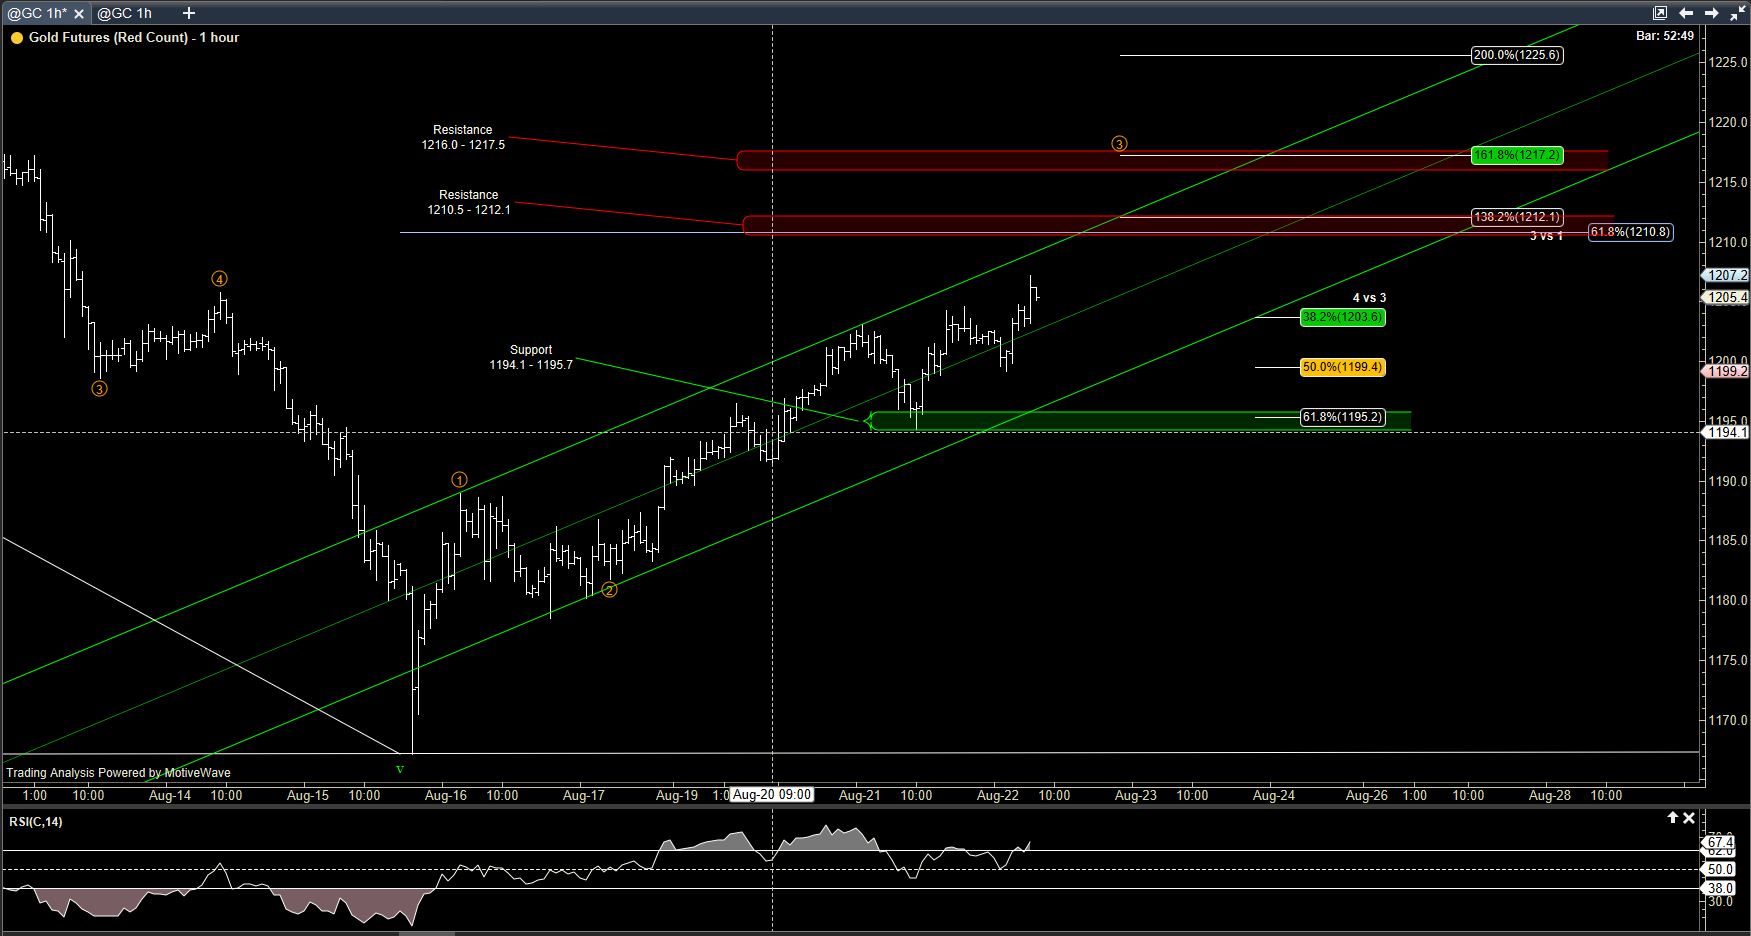
Task: Select the 200.0%(1225.6) Fibonacci label
Action: tap(1516, 55)
